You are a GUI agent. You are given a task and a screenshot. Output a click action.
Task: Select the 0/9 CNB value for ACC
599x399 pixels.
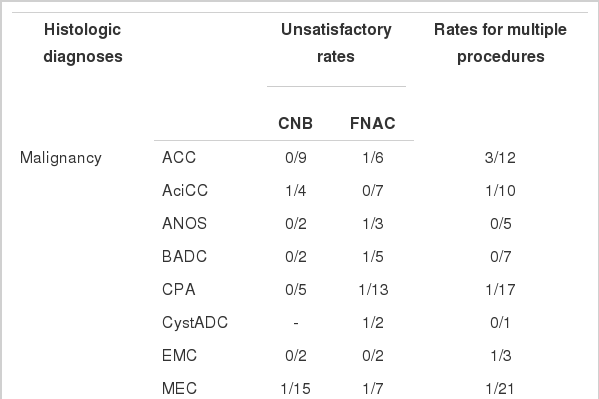(x=296, y=157)
